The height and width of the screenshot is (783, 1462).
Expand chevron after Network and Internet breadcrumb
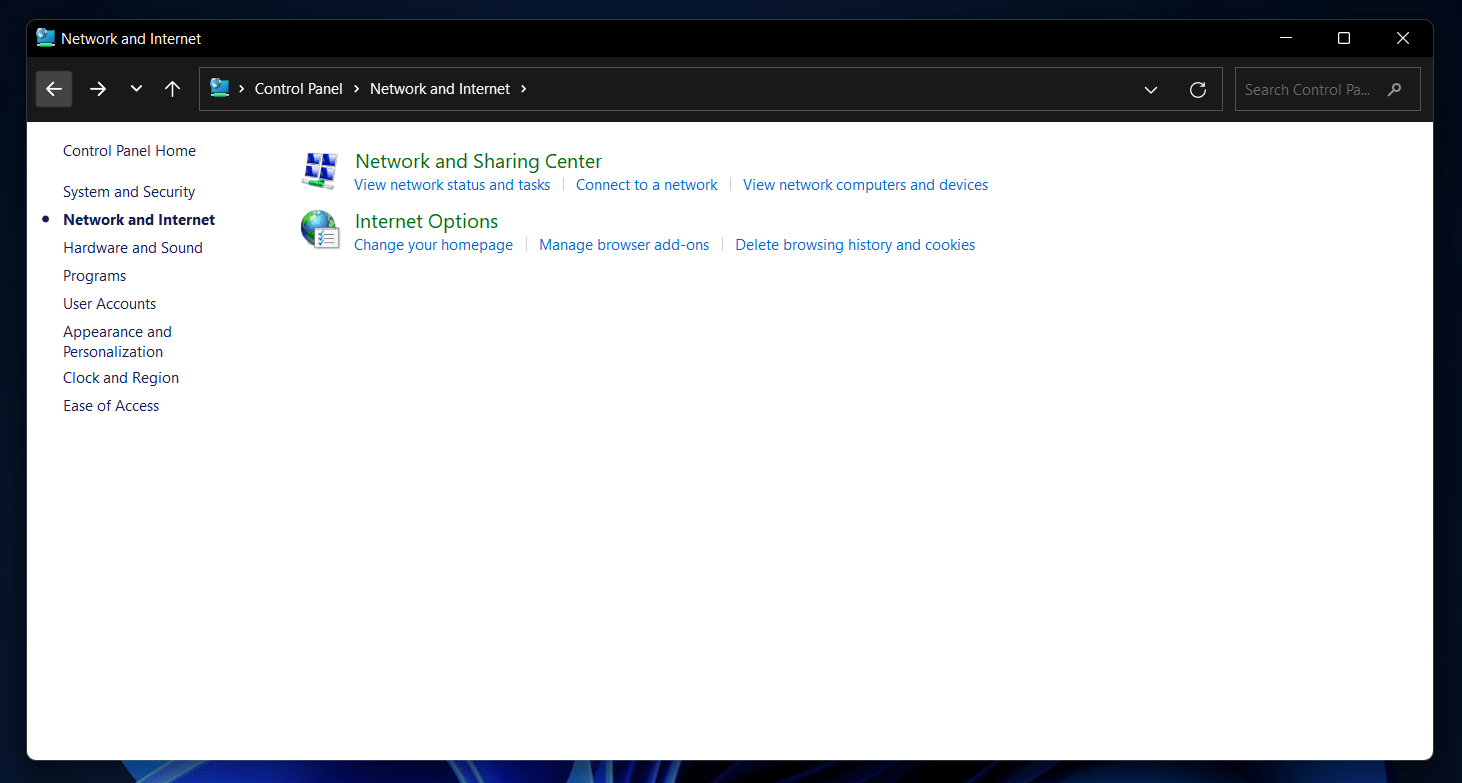[524, 89]
